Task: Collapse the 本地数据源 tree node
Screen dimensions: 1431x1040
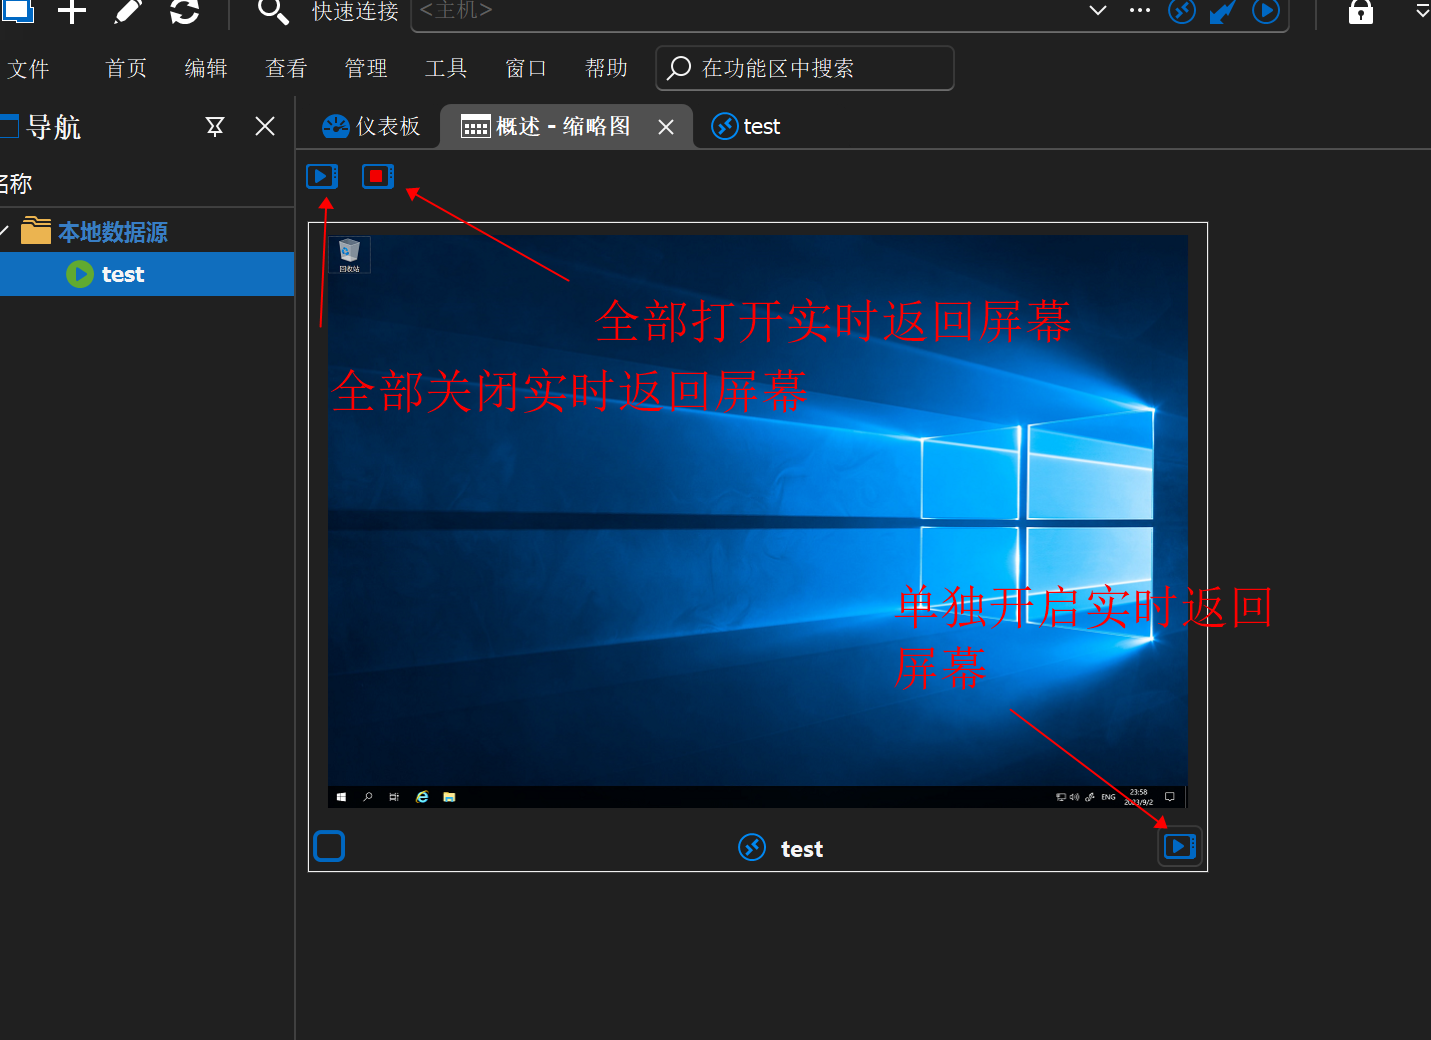Action: click(5, 231)
